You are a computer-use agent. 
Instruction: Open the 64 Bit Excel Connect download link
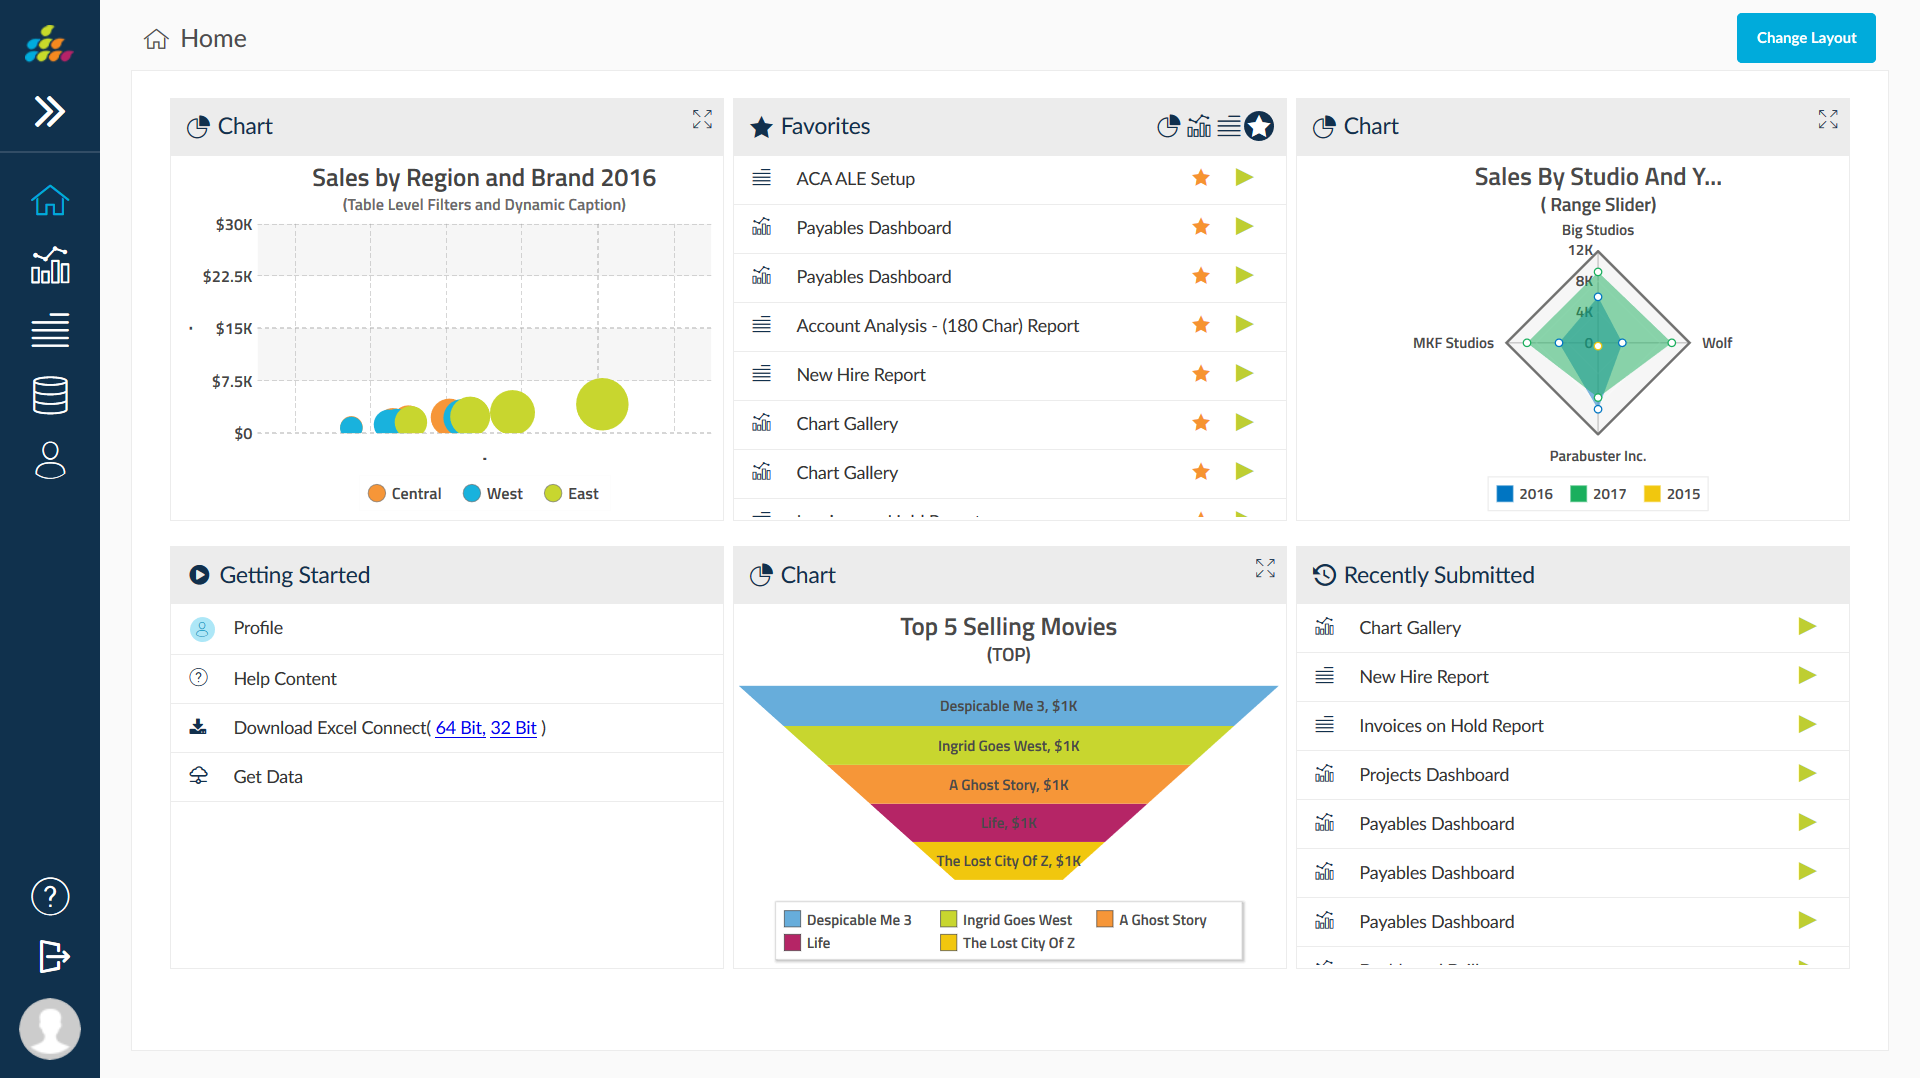coord(459,727)
